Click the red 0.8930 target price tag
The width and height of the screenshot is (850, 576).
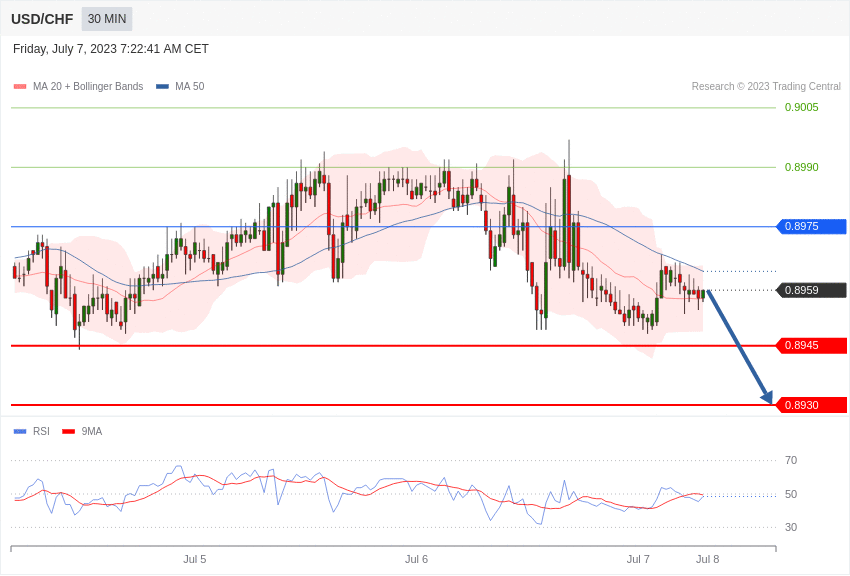(x=812, y=405)
